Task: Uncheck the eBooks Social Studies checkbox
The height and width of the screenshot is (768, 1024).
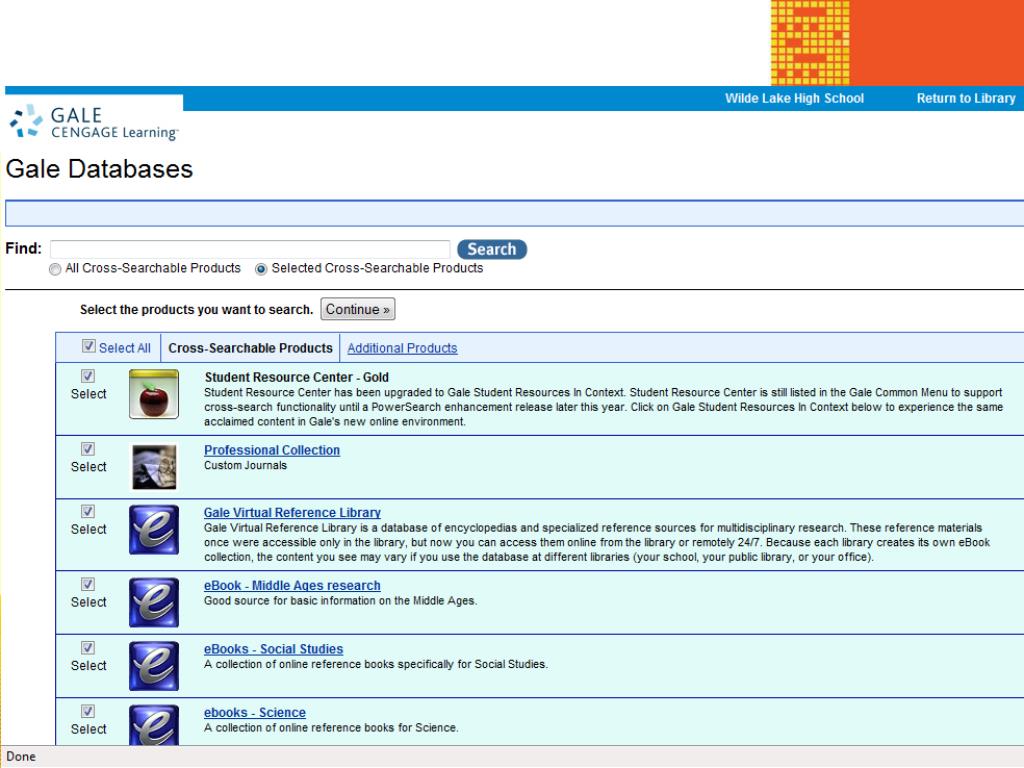Action: 88,648
